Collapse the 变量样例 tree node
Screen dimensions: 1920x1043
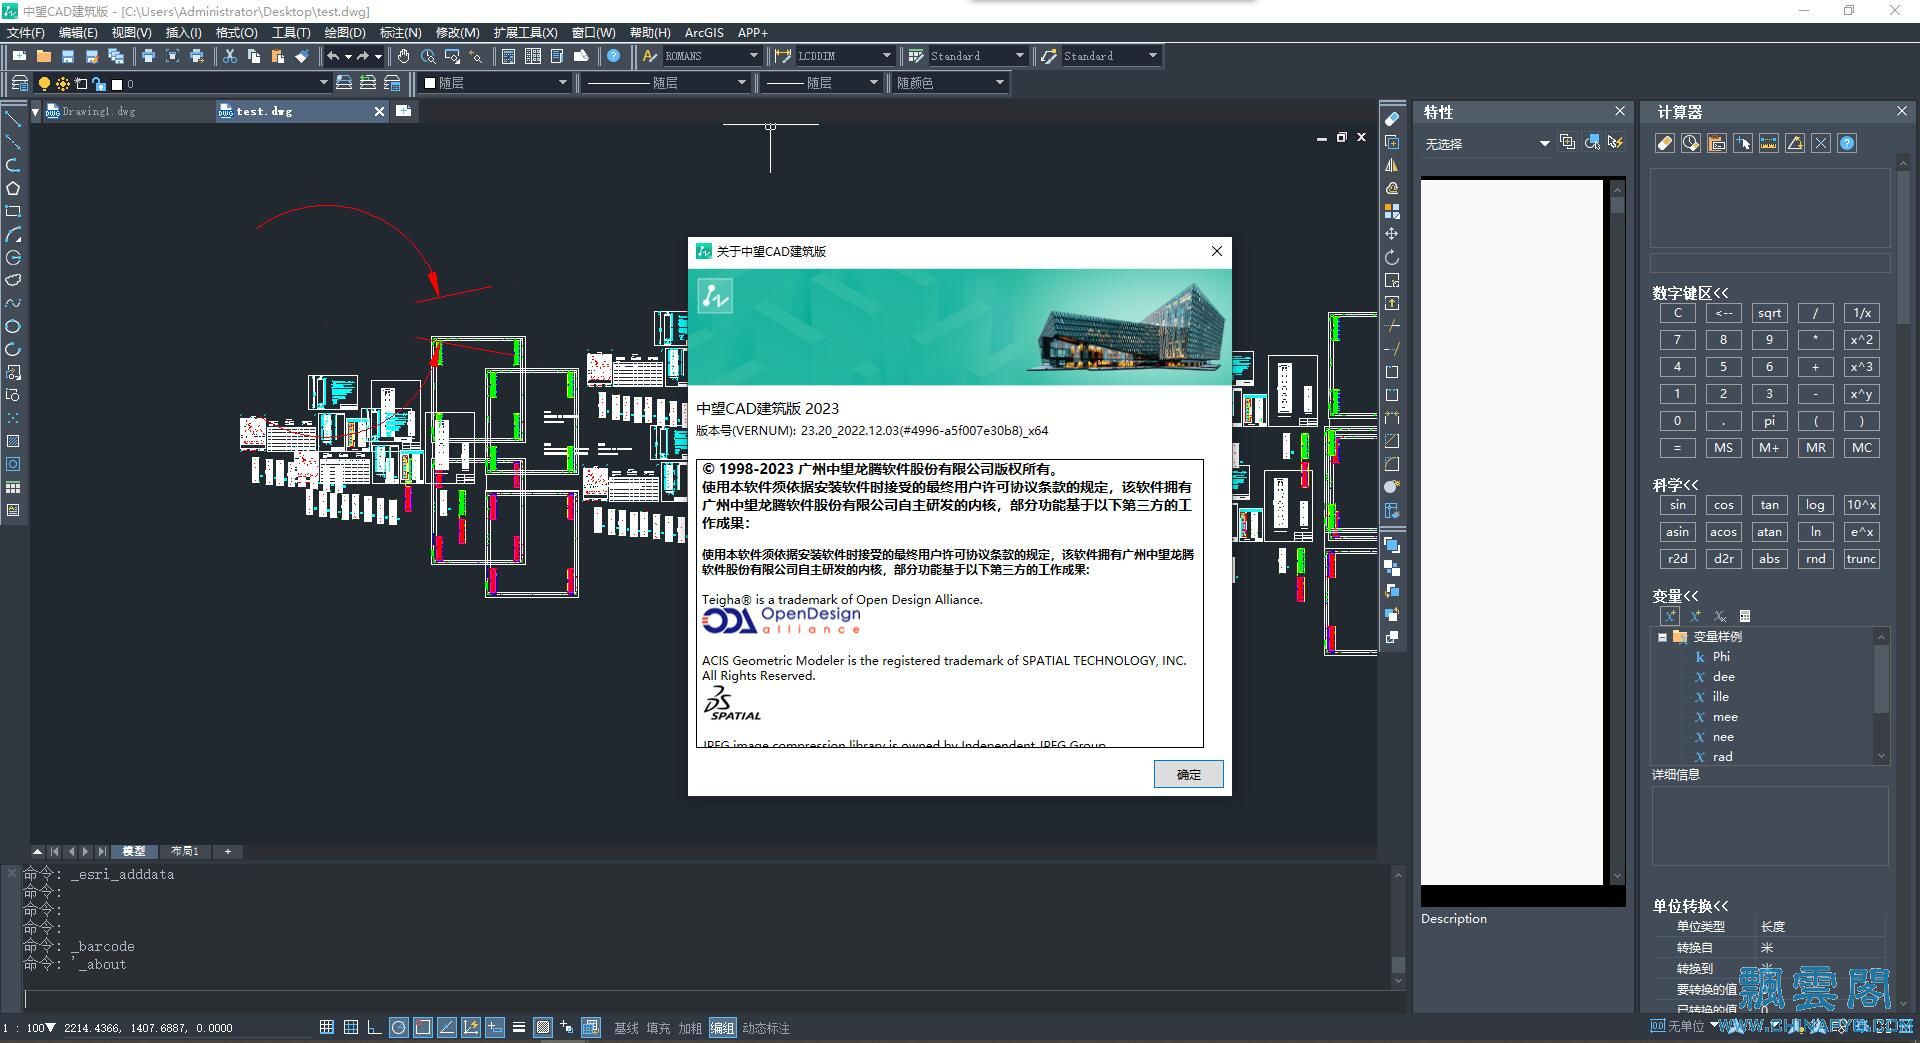[1662, 637]
